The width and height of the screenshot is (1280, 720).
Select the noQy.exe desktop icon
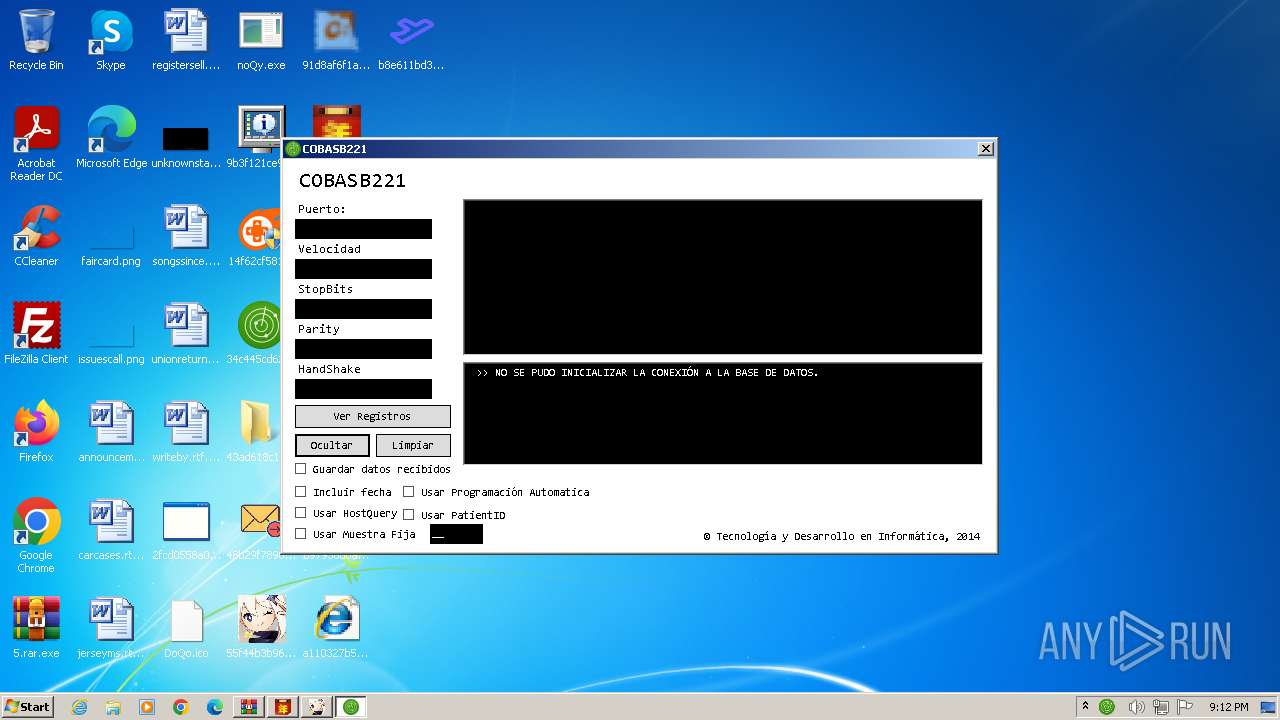click(x=260, y=40)
